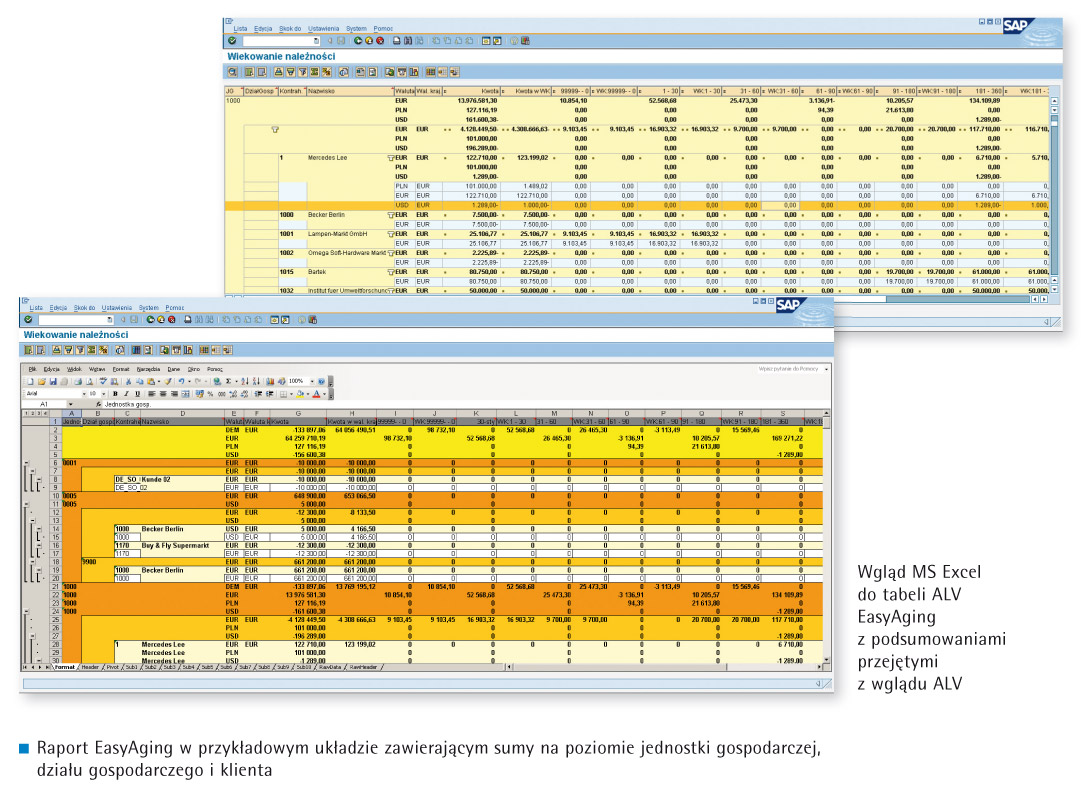Select Excel column header G
The height and width of the screenshot is (802, 1081).
[298, 414]
